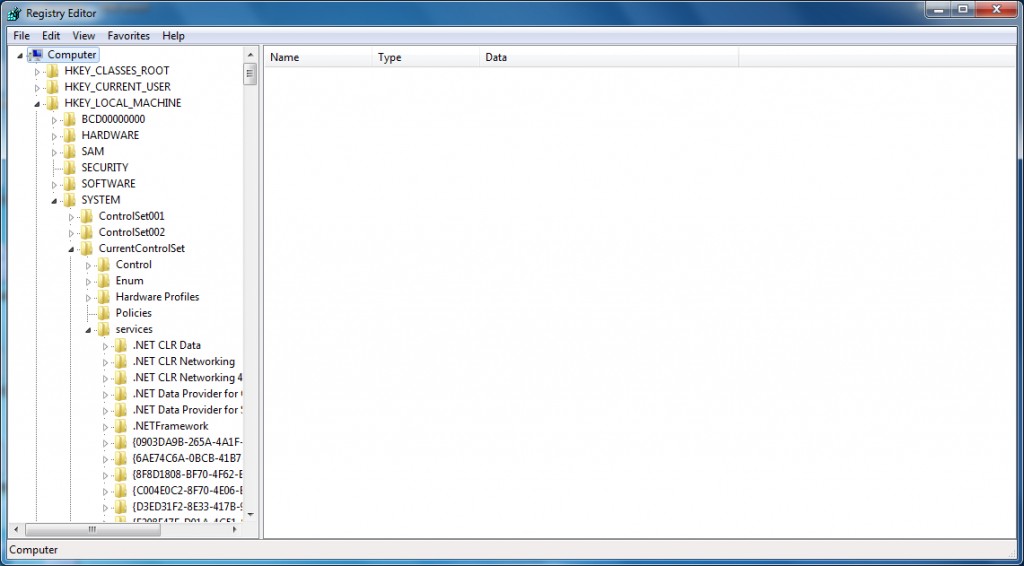The width and height of the screenshot is (1024, 566).
Task: Click the ControlSet001 folder icon
Action: (x=87, y=216)
